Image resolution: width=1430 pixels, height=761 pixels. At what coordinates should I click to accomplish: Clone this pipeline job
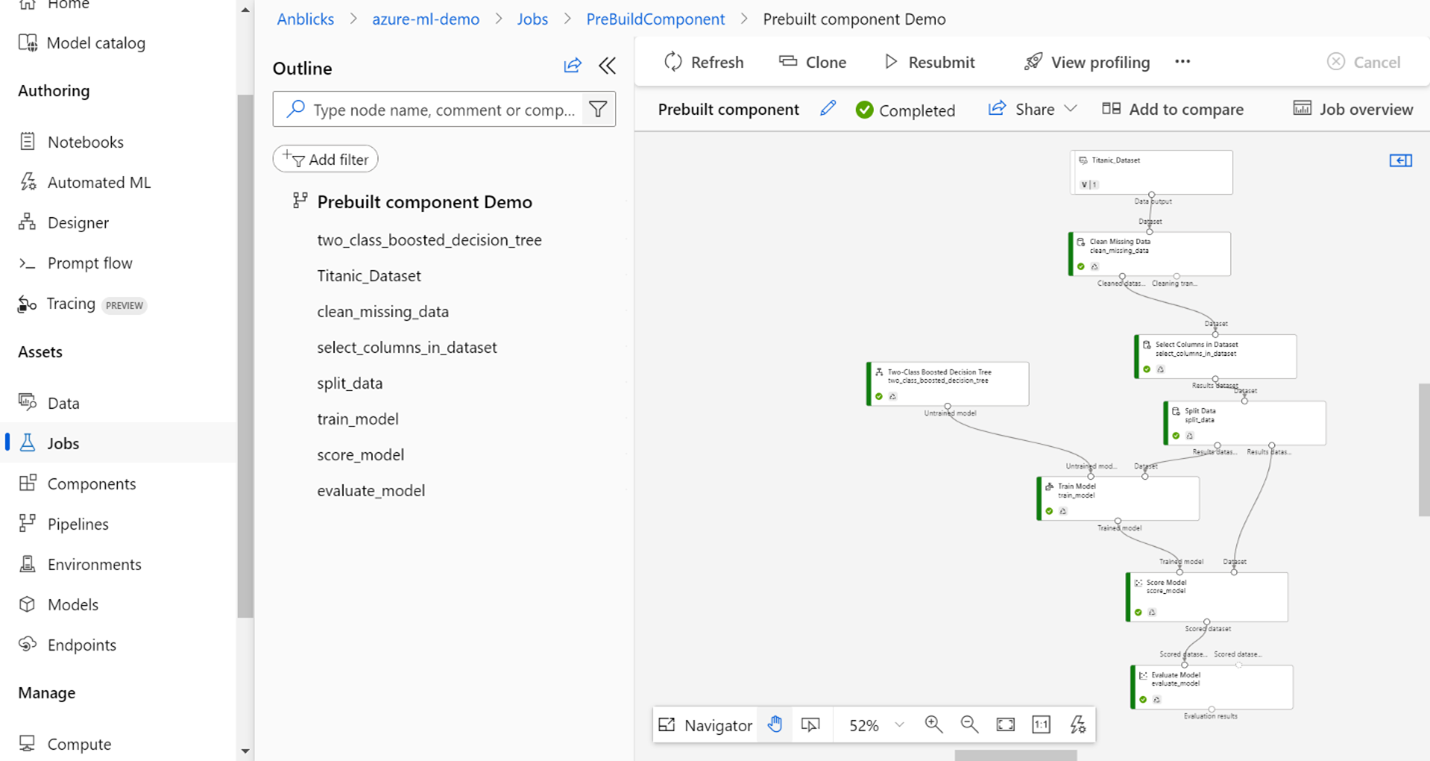point(813,62)
